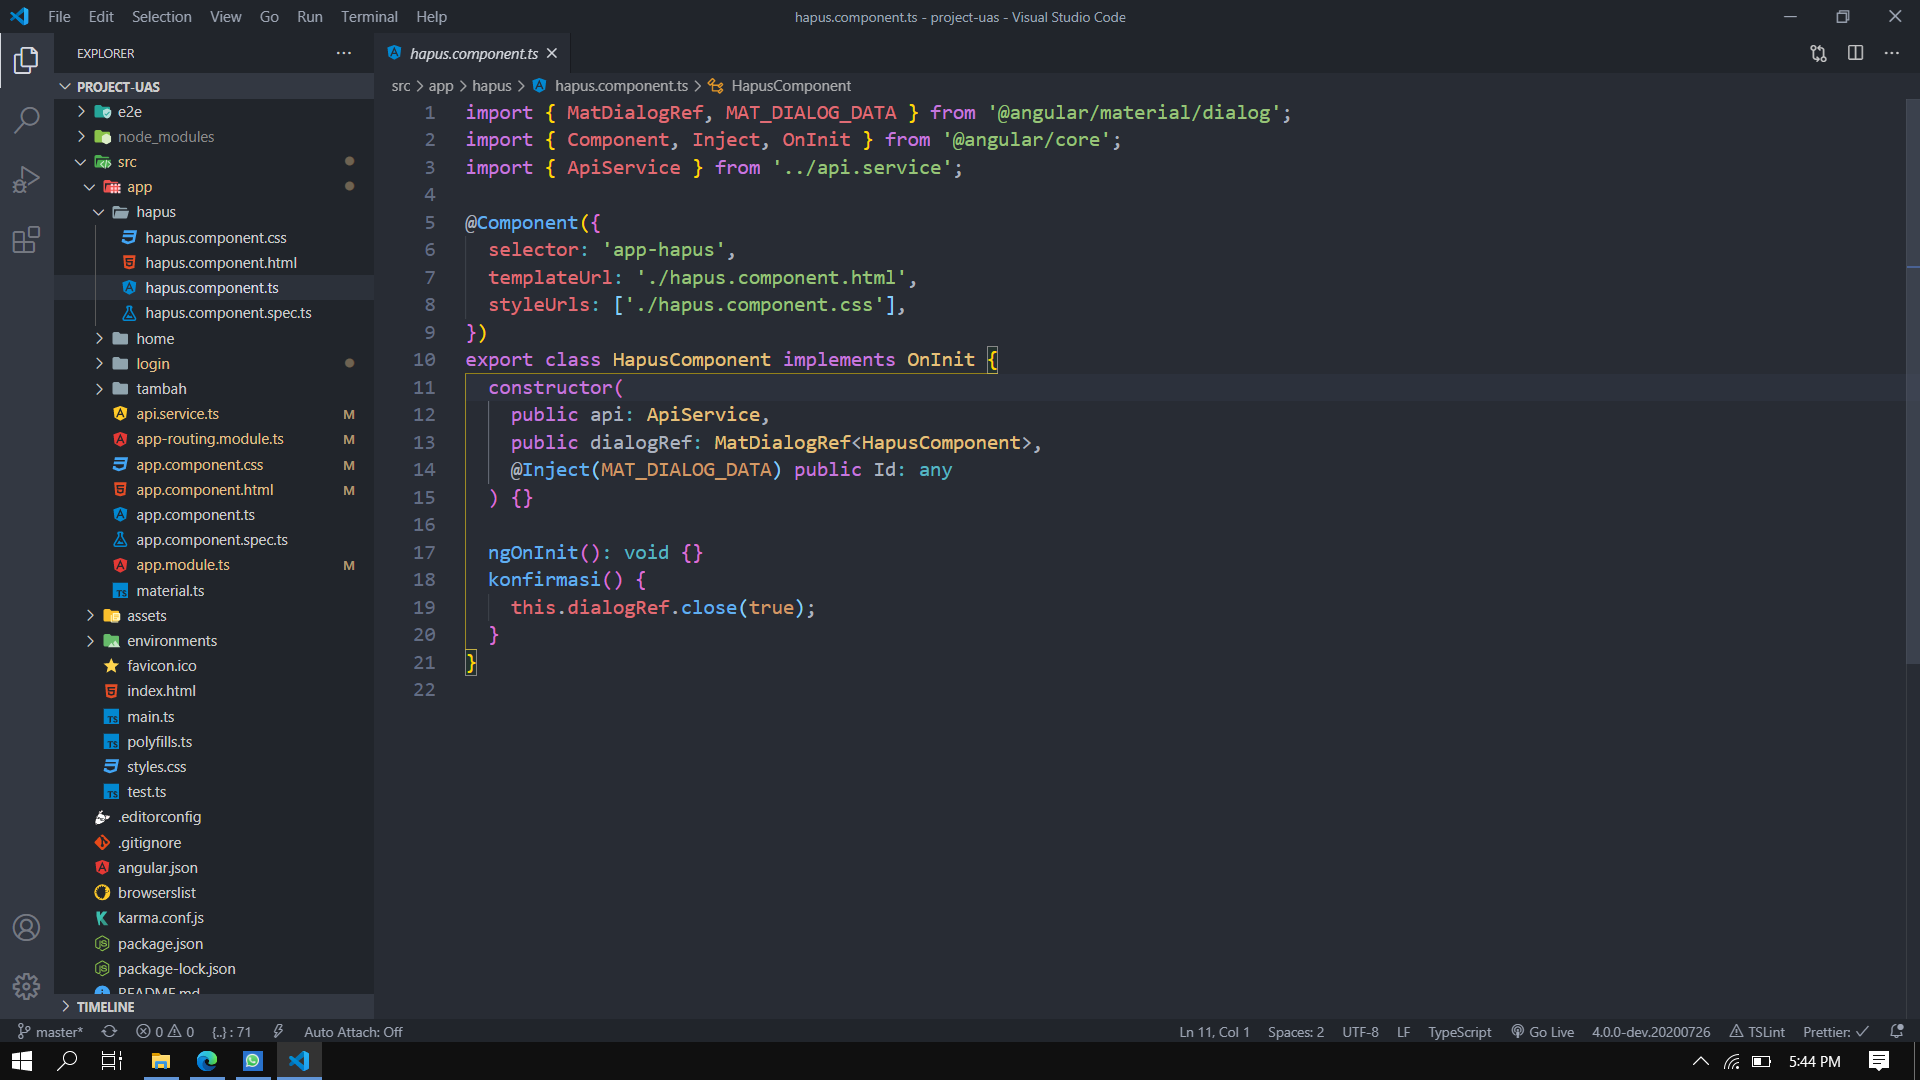The height and width of the screenshot is (1080, 1920).
Task: Click Synchronize Changes icon in status bar
Action: point(109,1031)
